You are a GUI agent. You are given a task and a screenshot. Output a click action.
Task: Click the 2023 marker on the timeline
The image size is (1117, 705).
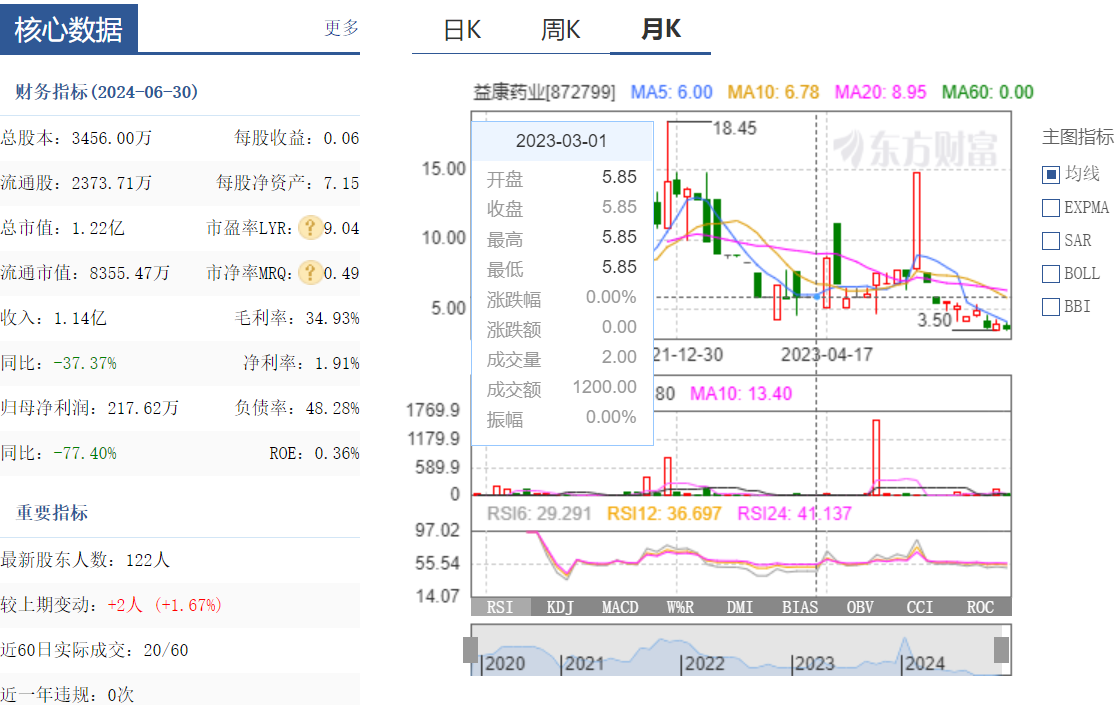814,664
